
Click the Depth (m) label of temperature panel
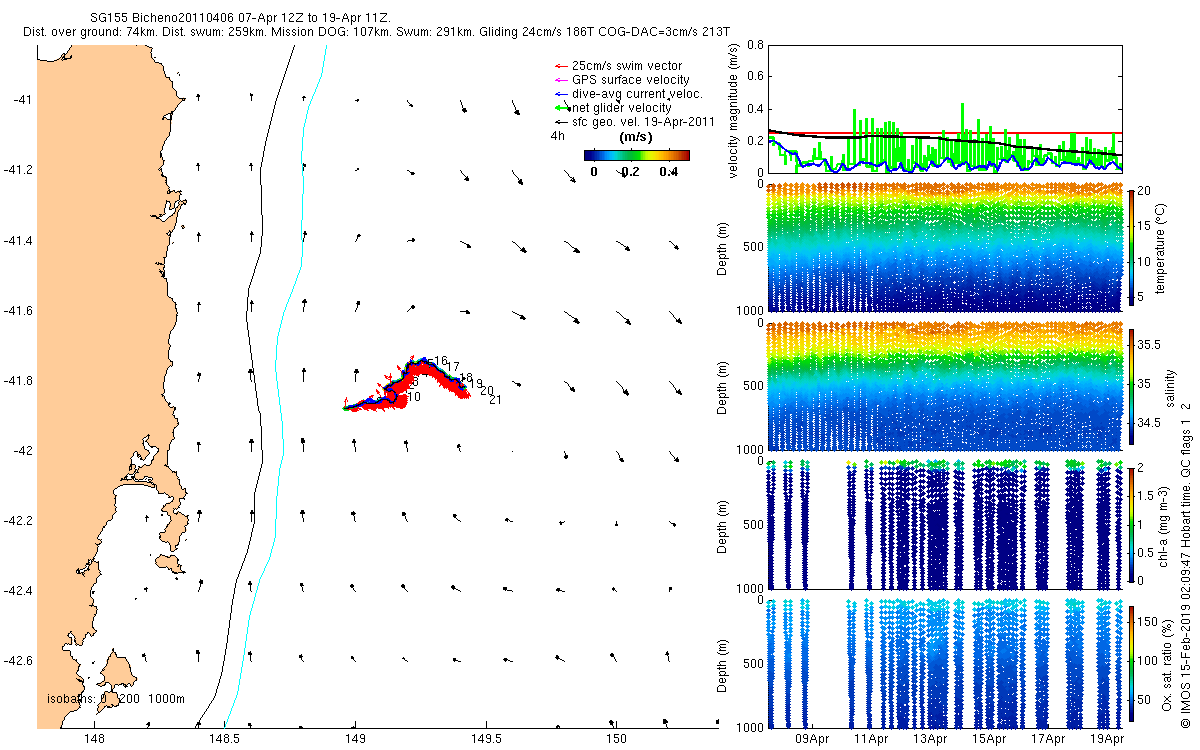[723, 247]
